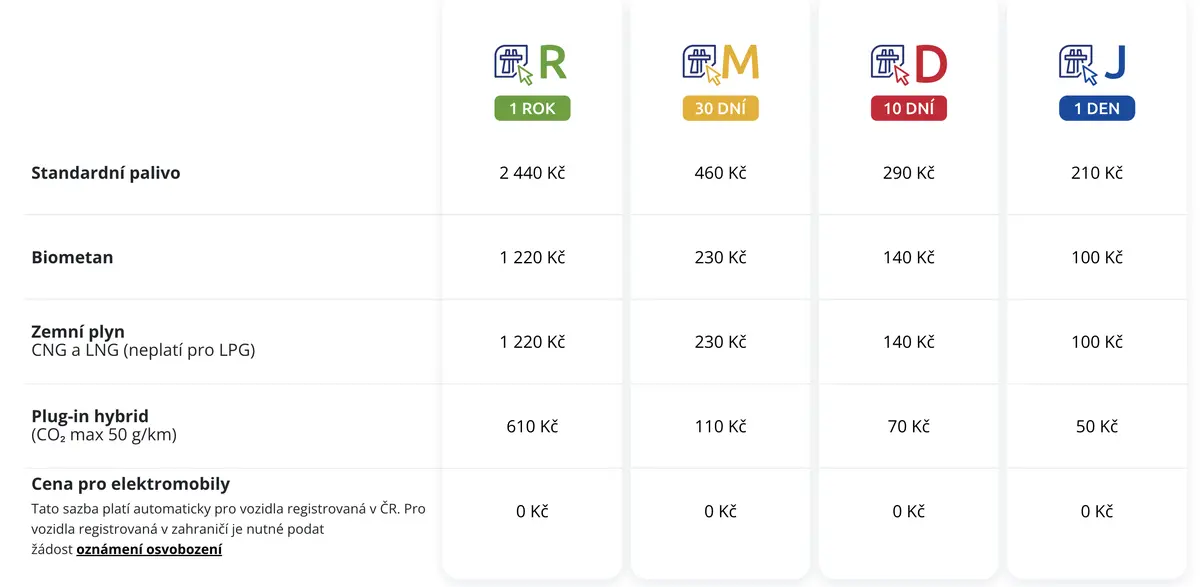Screen dimensions: 1200x587
Task: Click the 210 Kč one-day standard price
Action: pyautogui.click(x=1097, y=173)
